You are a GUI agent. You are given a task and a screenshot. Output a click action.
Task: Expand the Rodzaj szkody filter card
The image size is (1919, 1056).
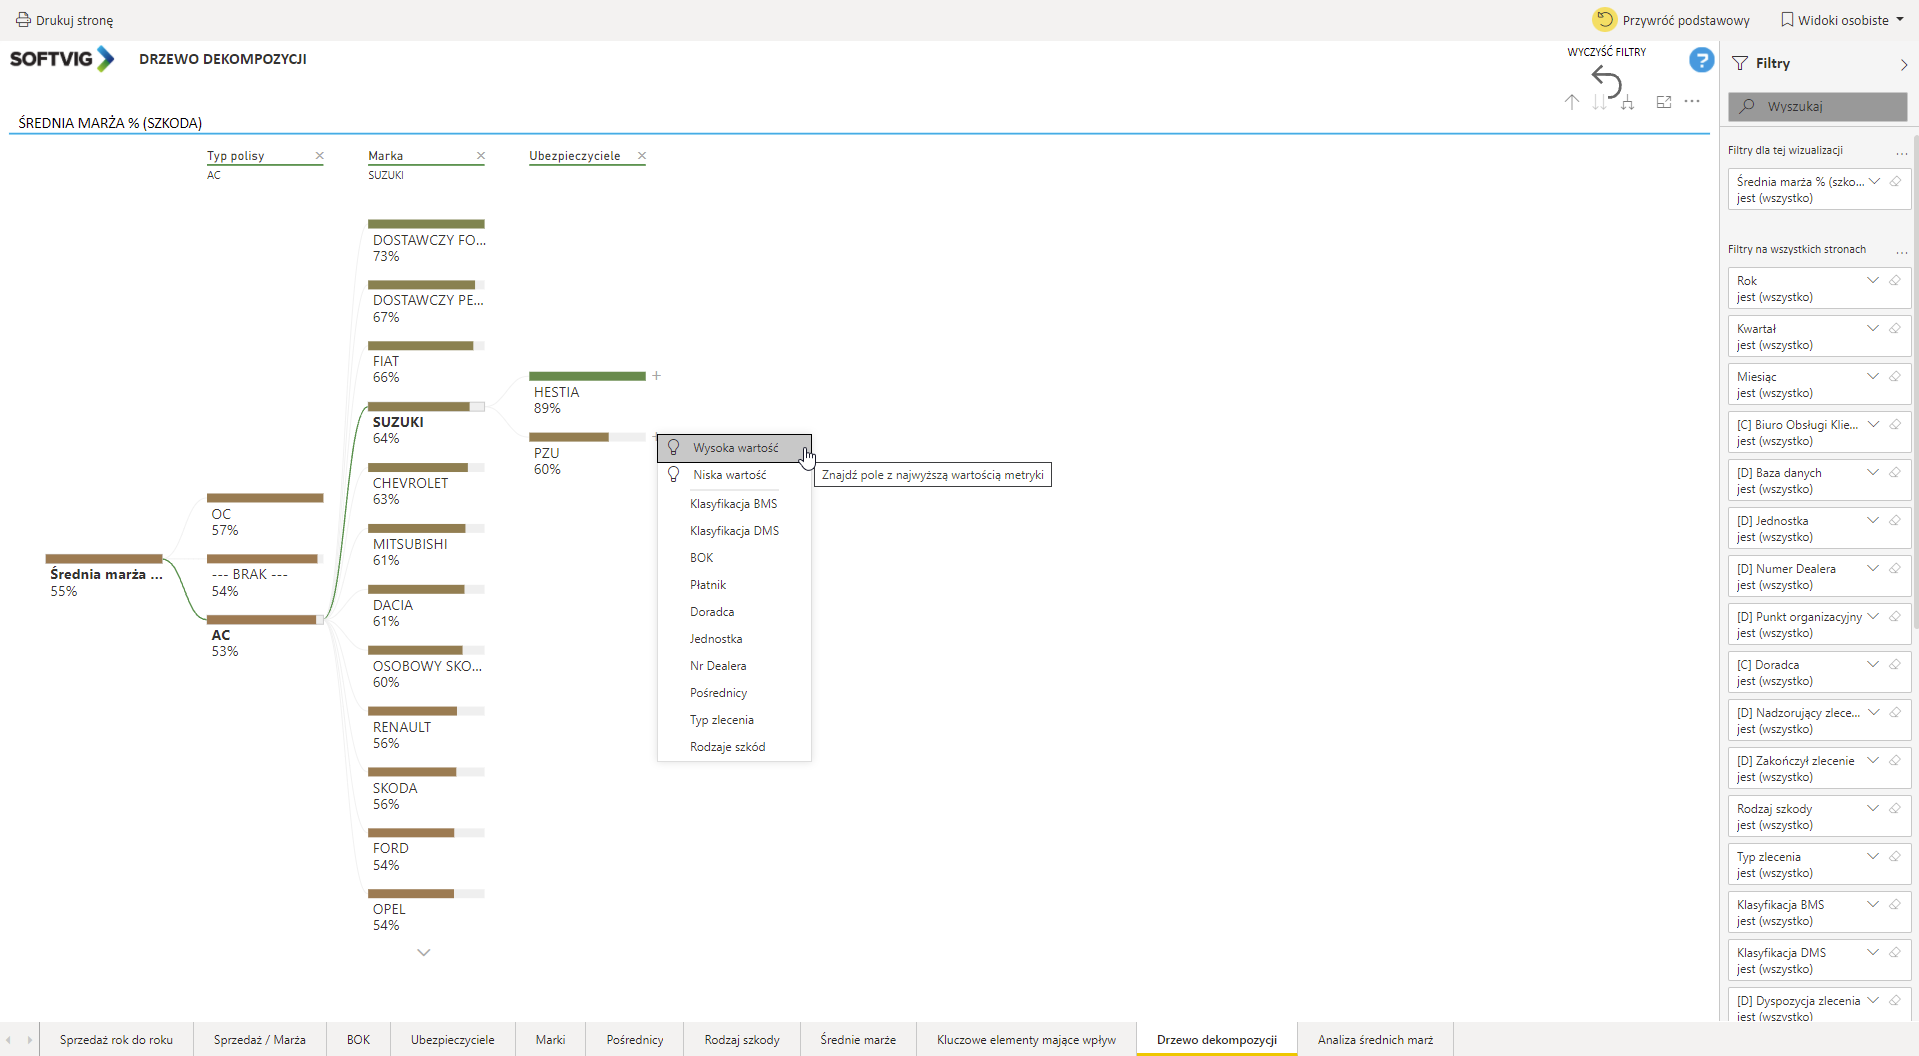(x=1873, y=809)
